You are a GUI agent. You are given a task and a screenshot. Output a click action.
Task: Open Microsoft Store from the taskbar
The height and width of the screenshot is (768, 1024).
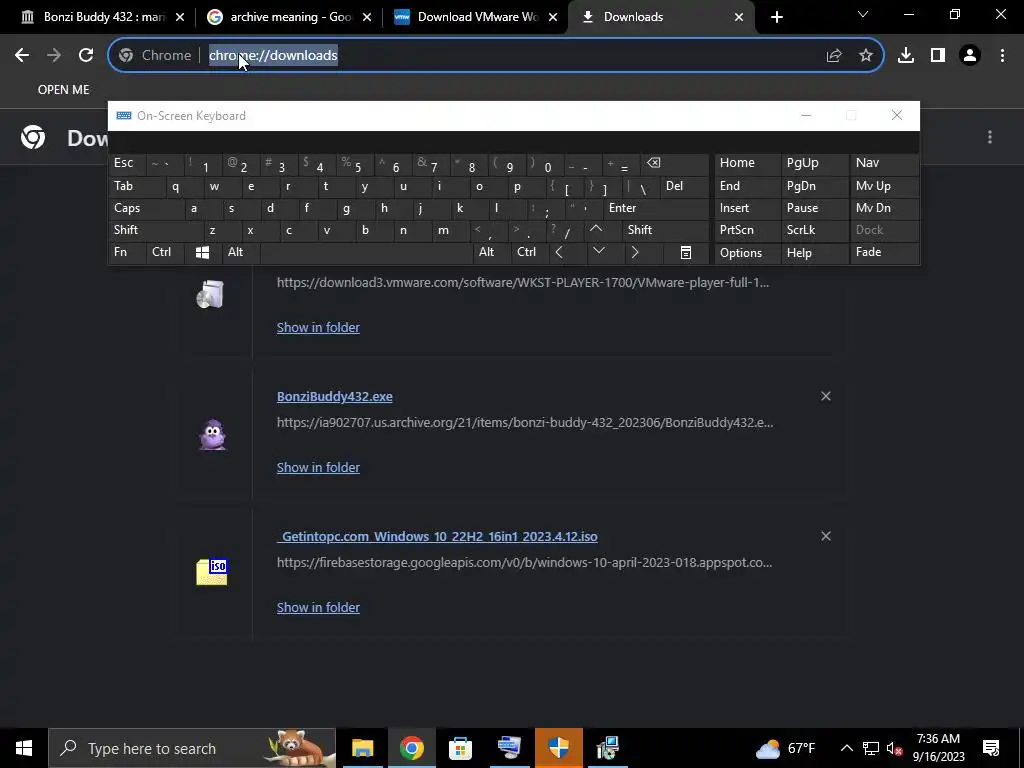(x=460, y=748)
